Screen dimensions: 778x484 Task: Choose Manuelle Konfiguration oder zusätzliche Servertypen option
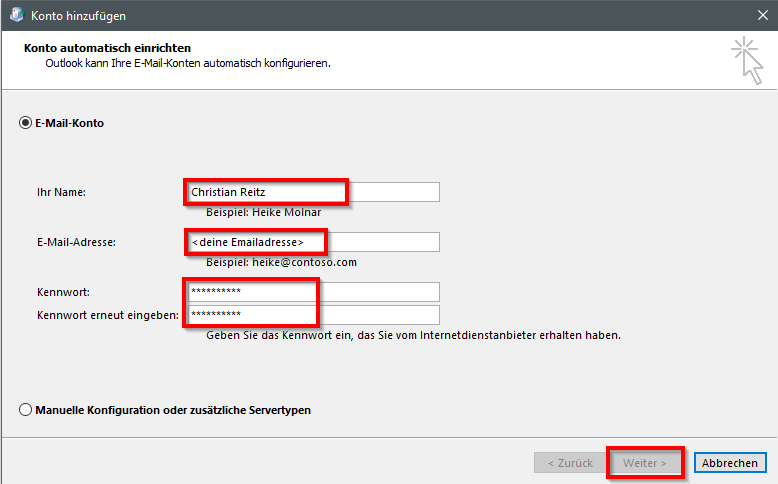pos(25,410)
